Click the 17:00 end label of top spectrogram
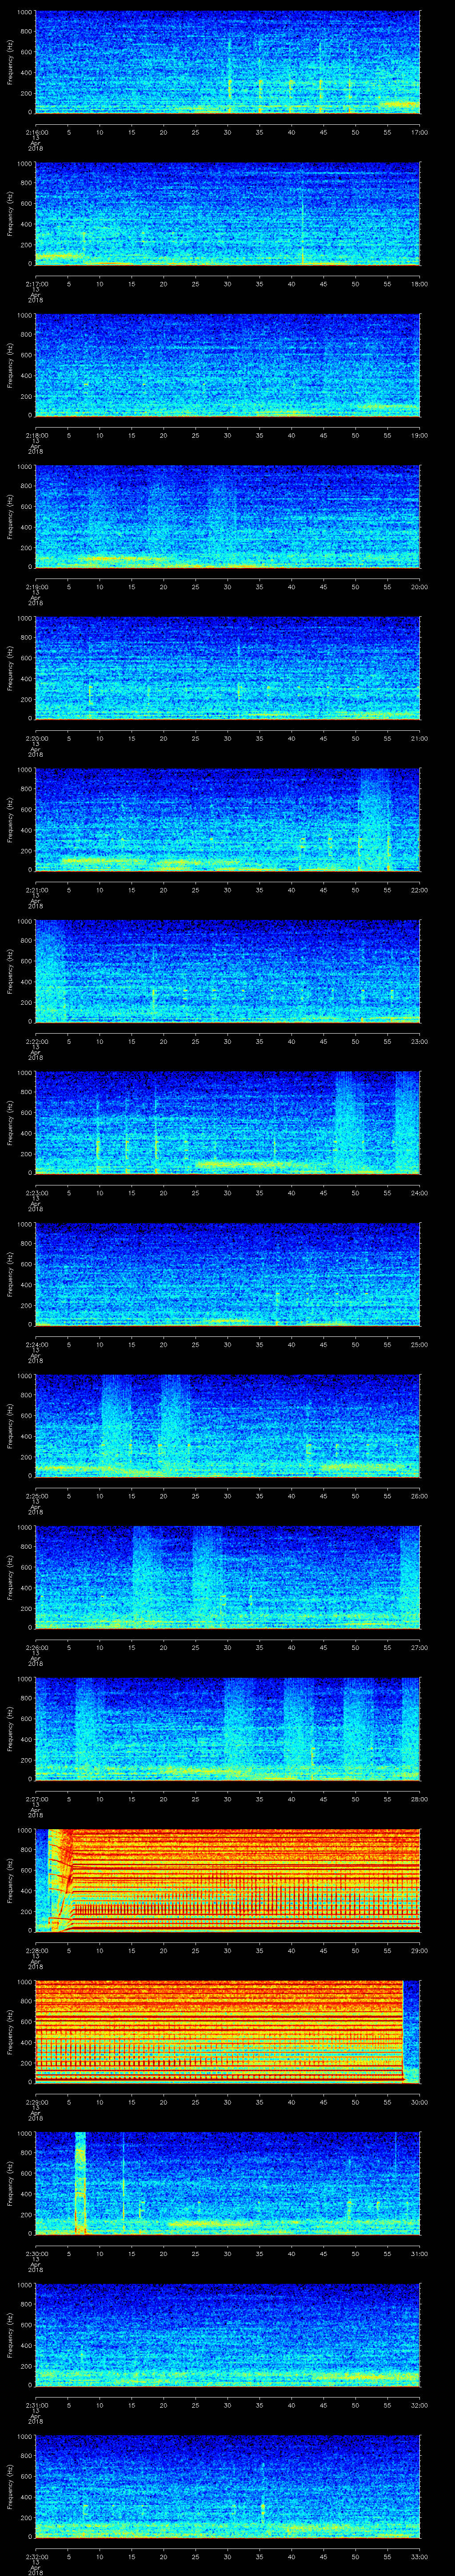The height and width of the screenshot is (2576, 455). click(419, 132)
